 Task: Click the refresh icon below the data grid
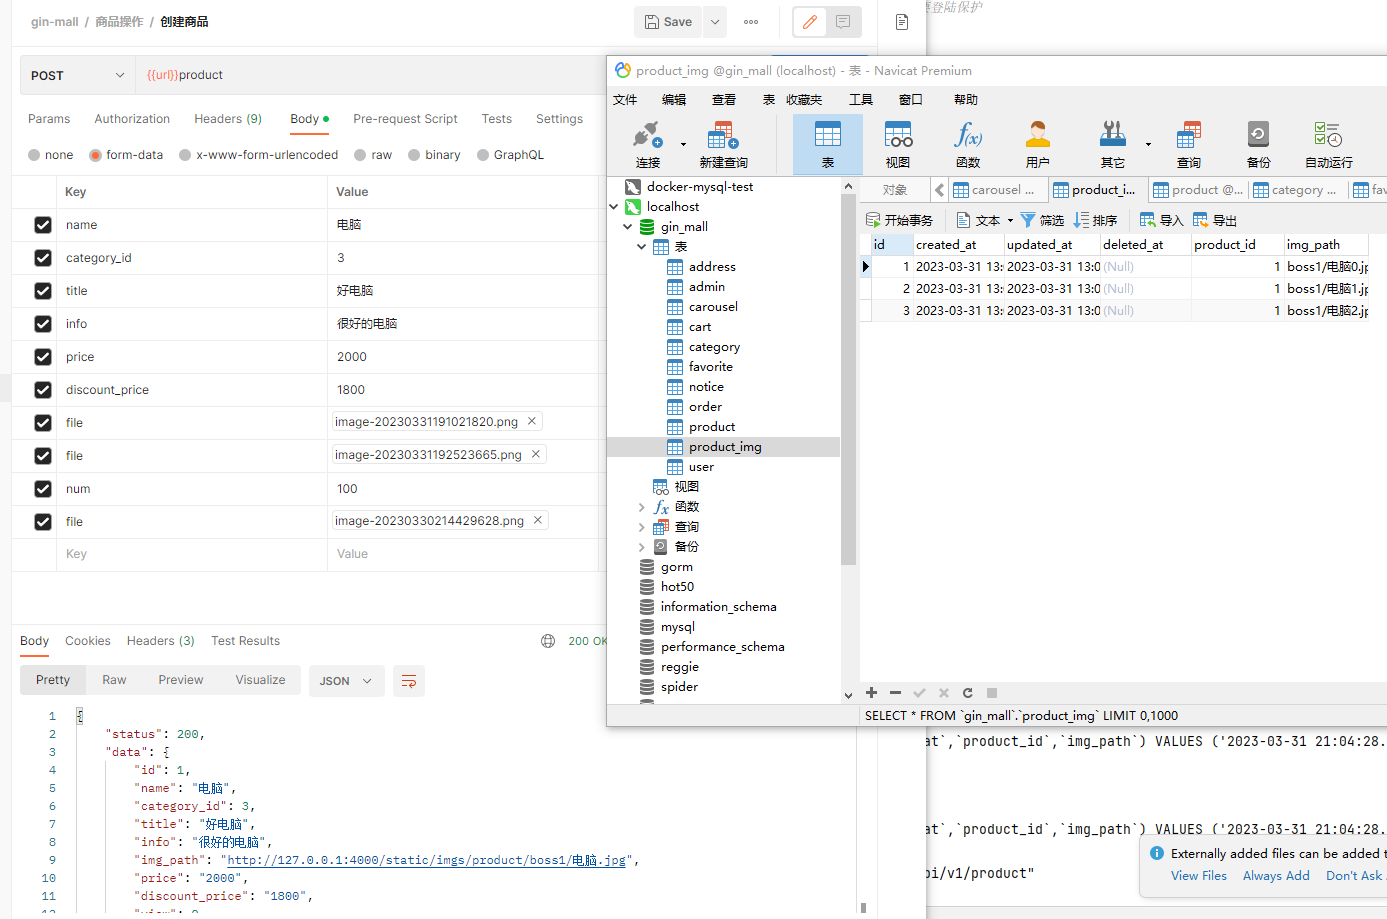point(967,693)
